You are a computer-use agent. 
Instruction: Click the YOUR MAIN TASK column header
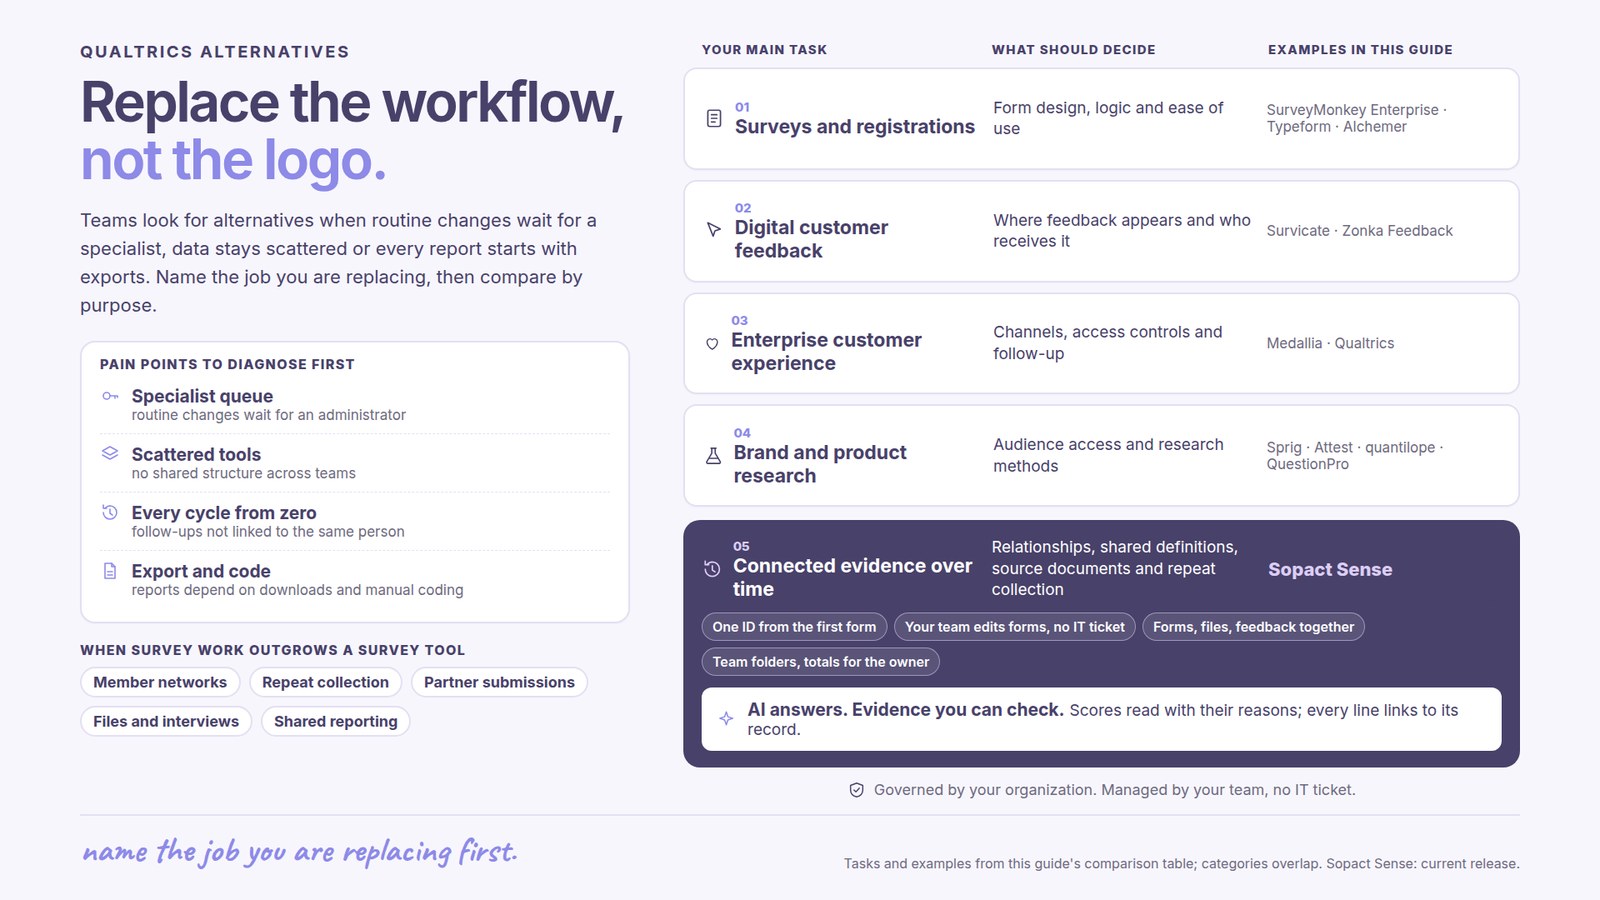(x=764, y=49)
